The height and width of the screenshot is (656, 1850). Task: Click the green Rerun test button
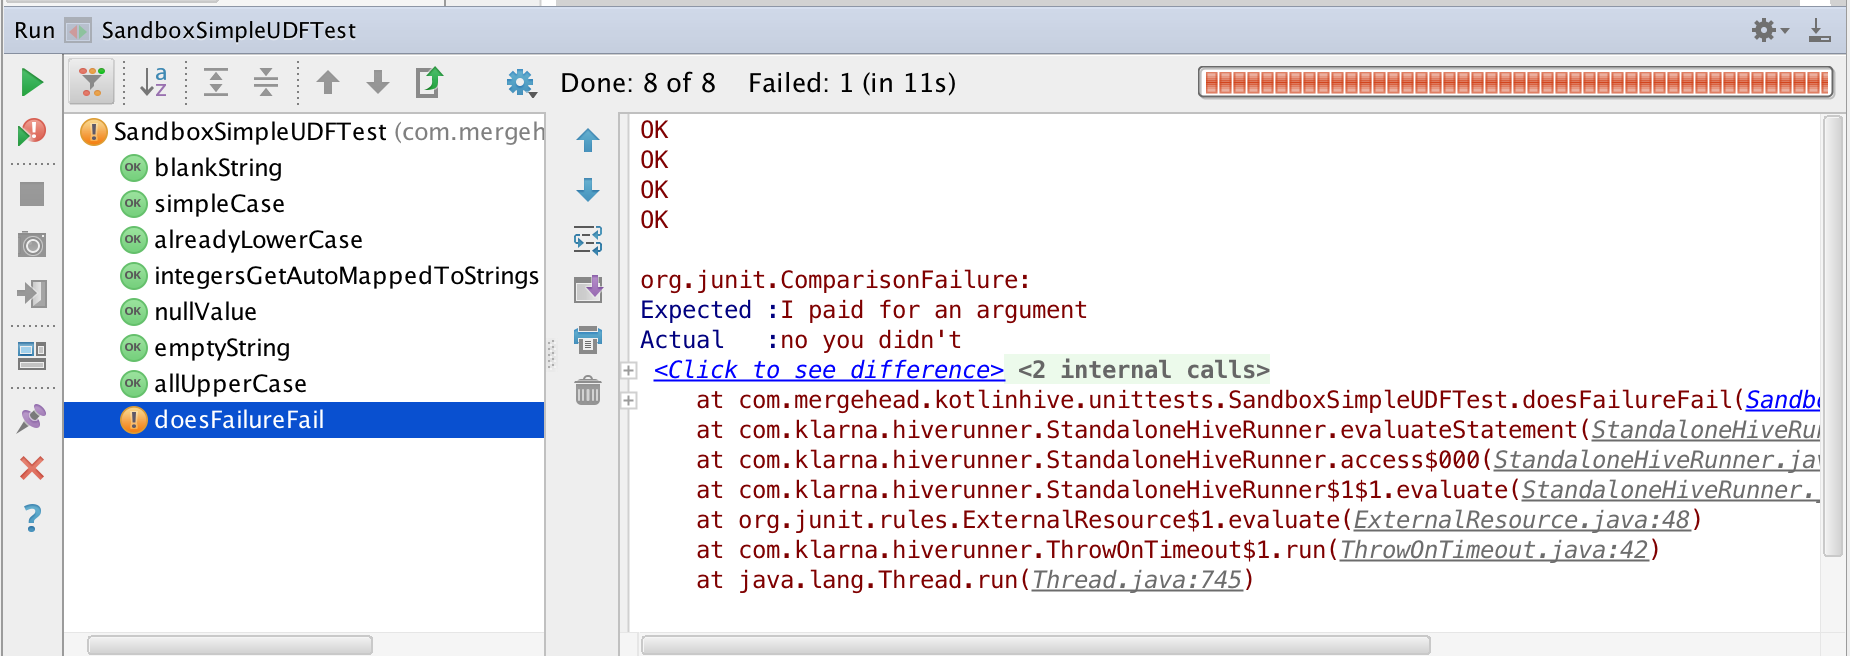32,82
